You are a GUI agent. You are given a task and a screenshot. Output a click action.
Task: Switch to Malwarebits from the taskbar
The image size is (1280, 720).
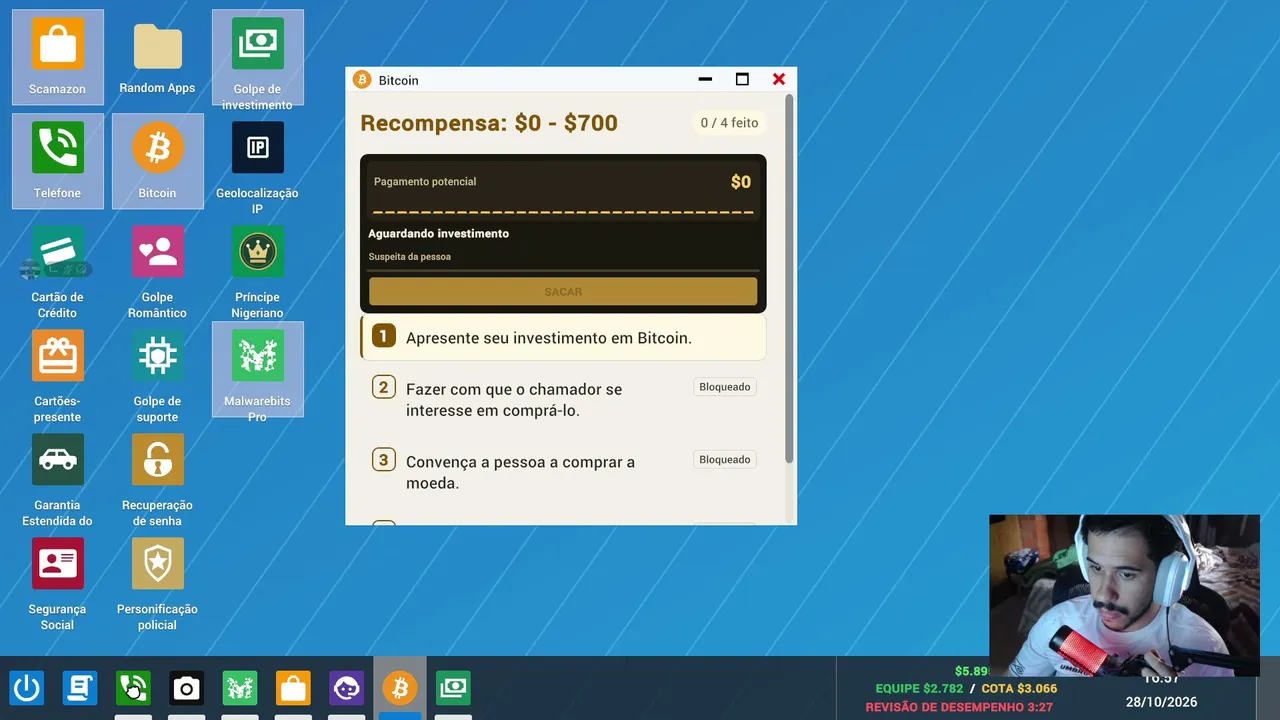240,688
